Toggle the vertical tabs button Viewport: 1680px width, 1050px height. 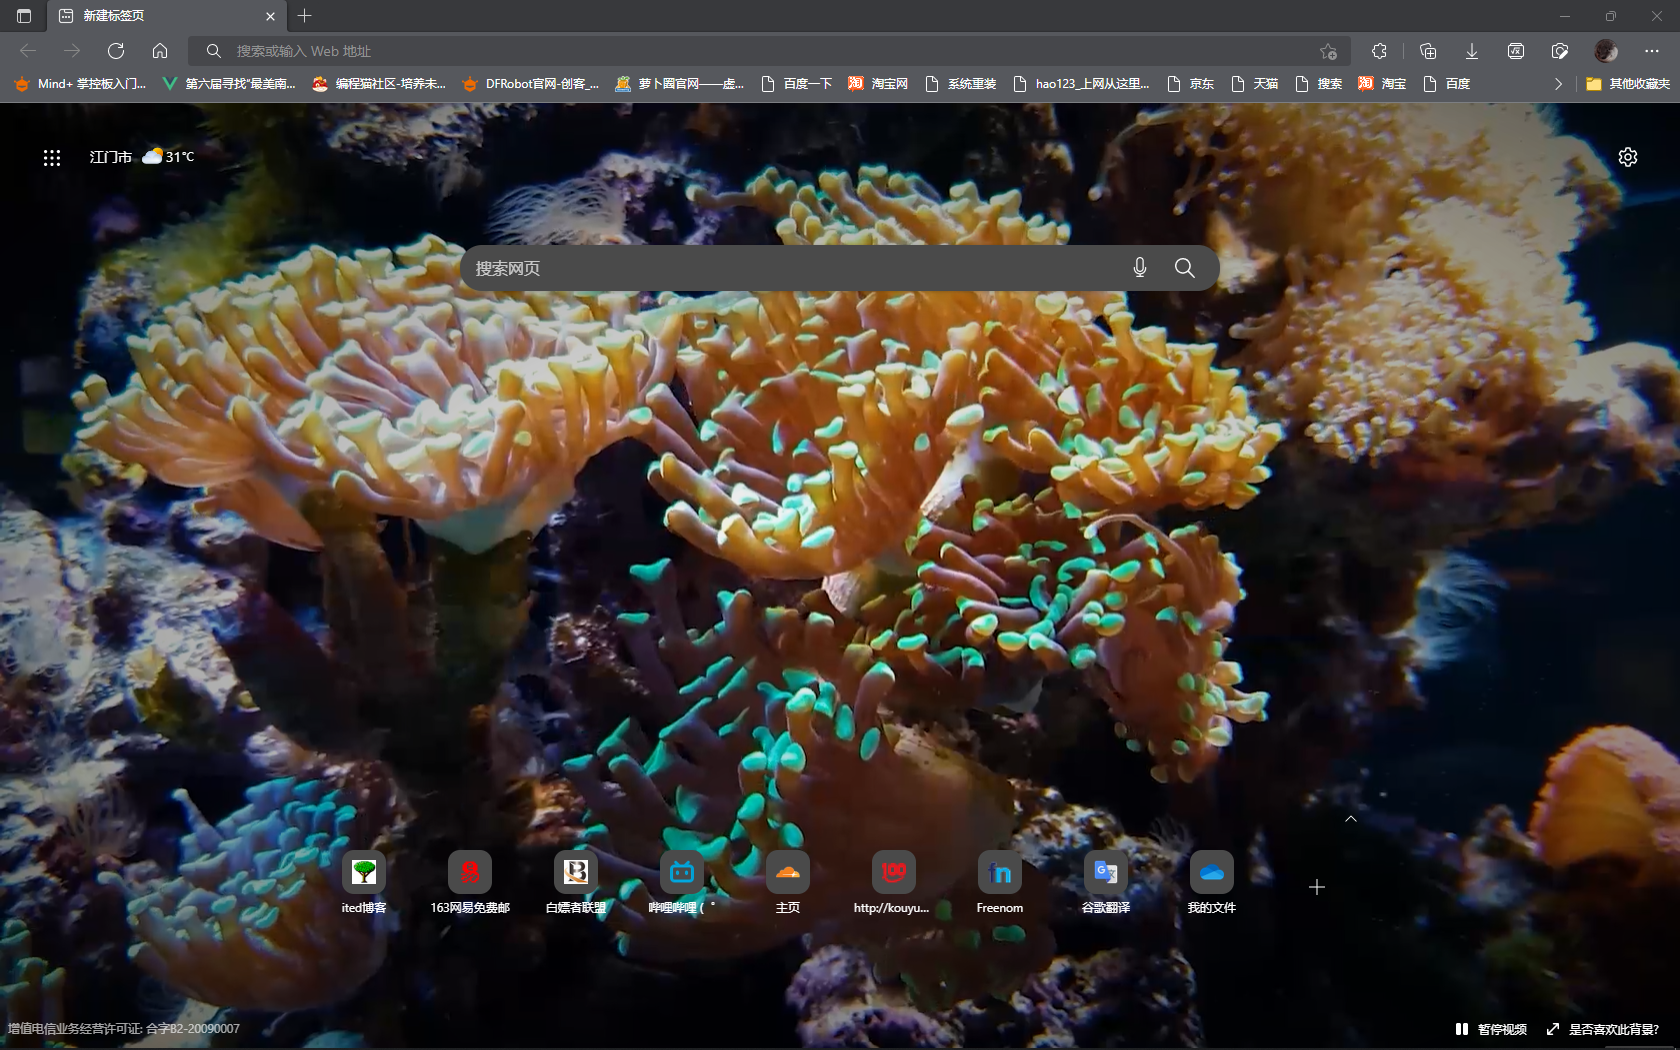24,16
